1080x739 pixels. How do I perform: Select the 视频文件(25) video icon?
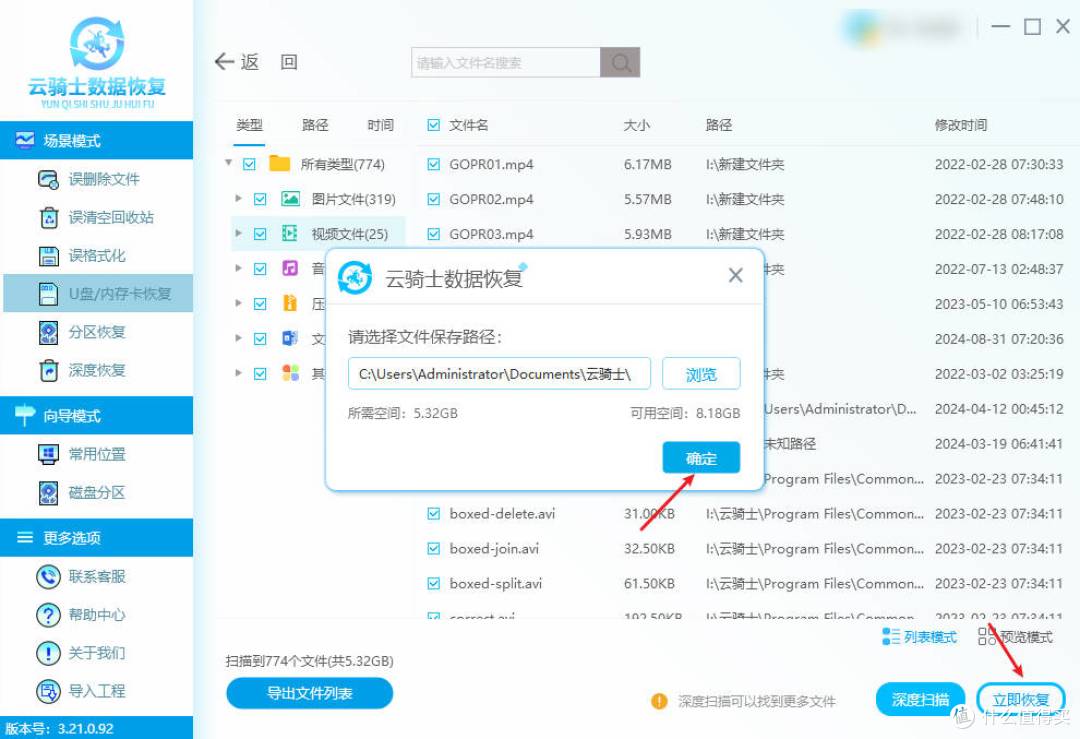(x=290, y=233)
